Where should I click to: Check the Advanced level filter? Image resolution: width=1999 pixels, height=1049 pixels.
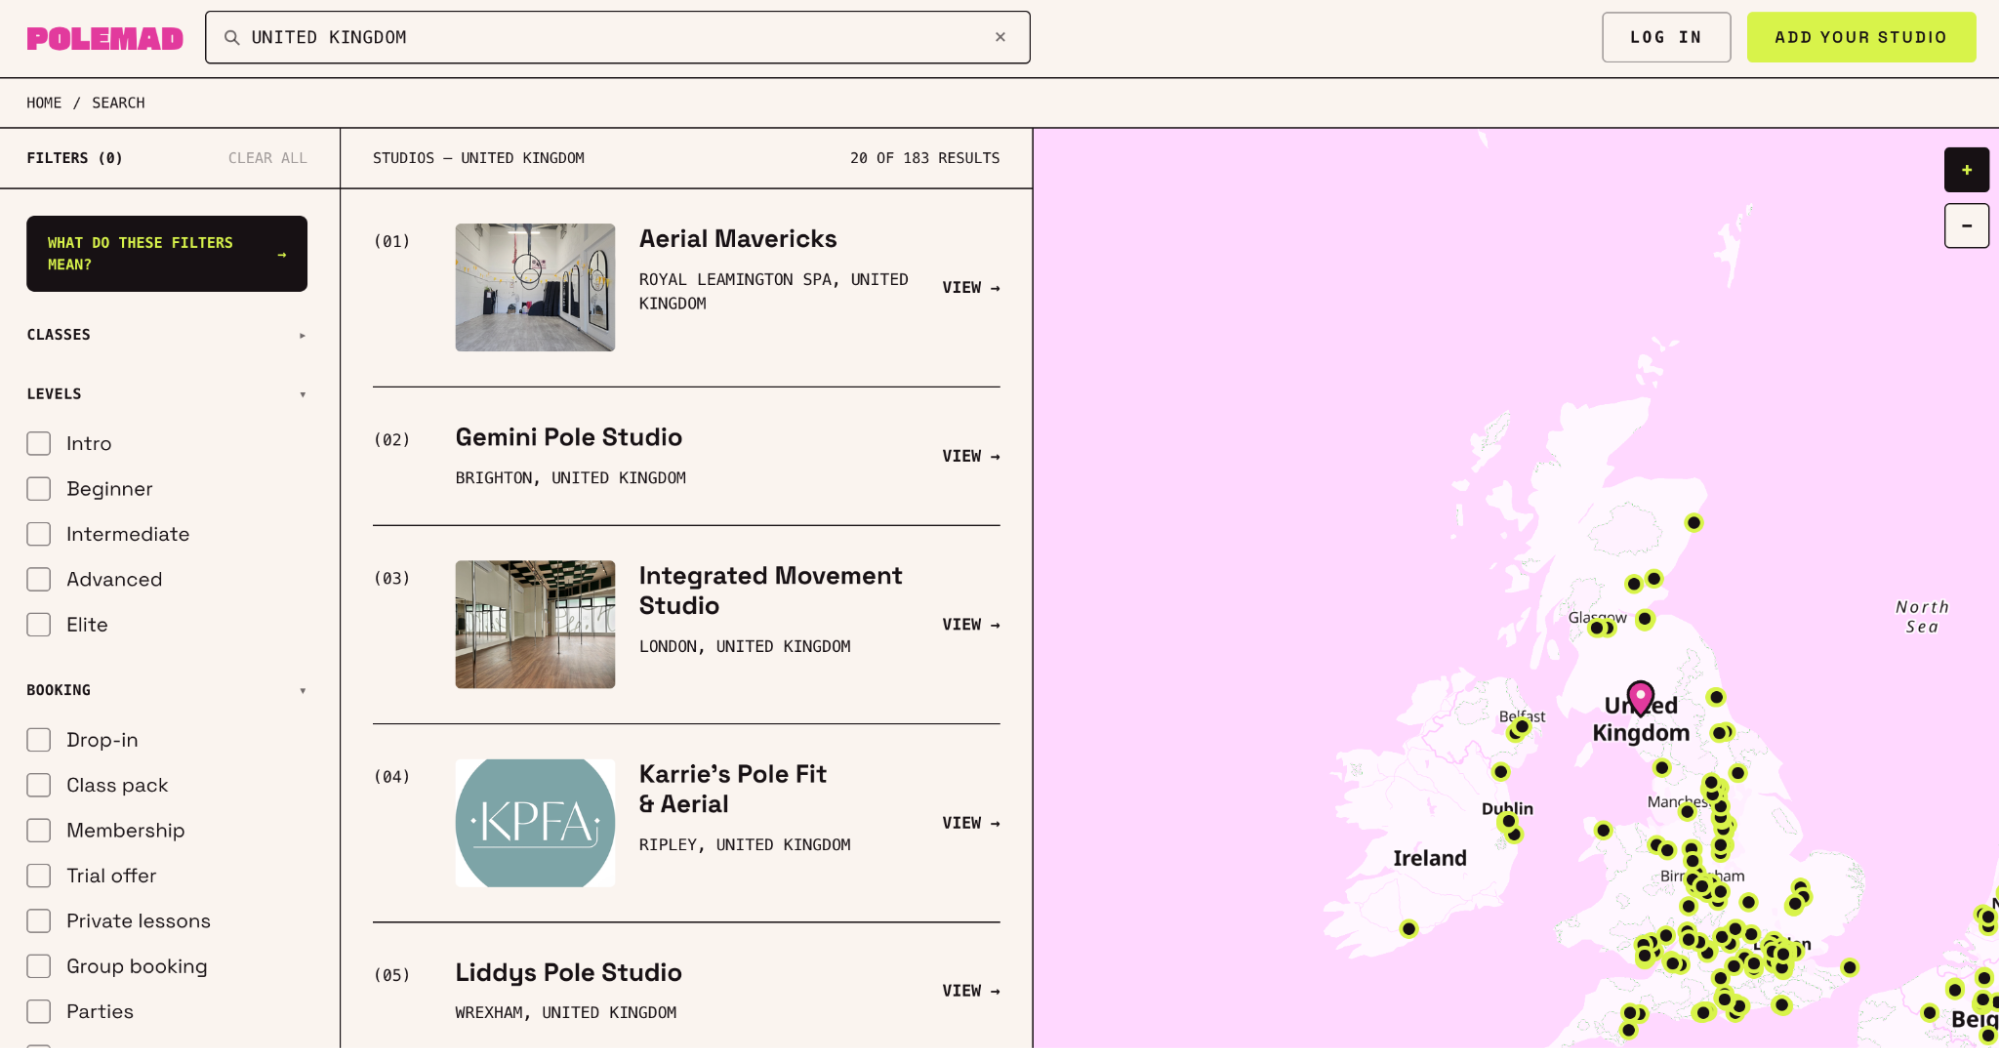39,579
